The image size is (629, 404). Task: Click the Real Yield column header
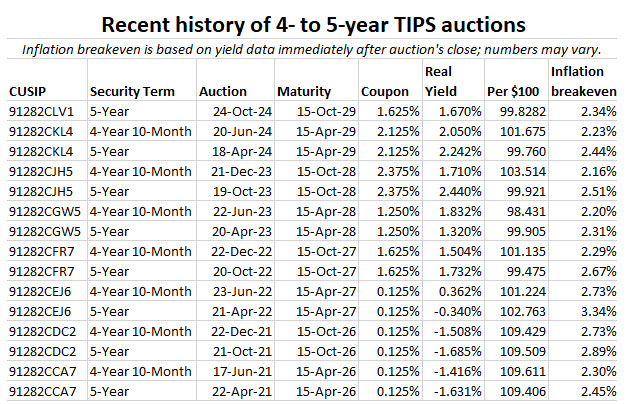pyautogui.click(x=444, y=81)
